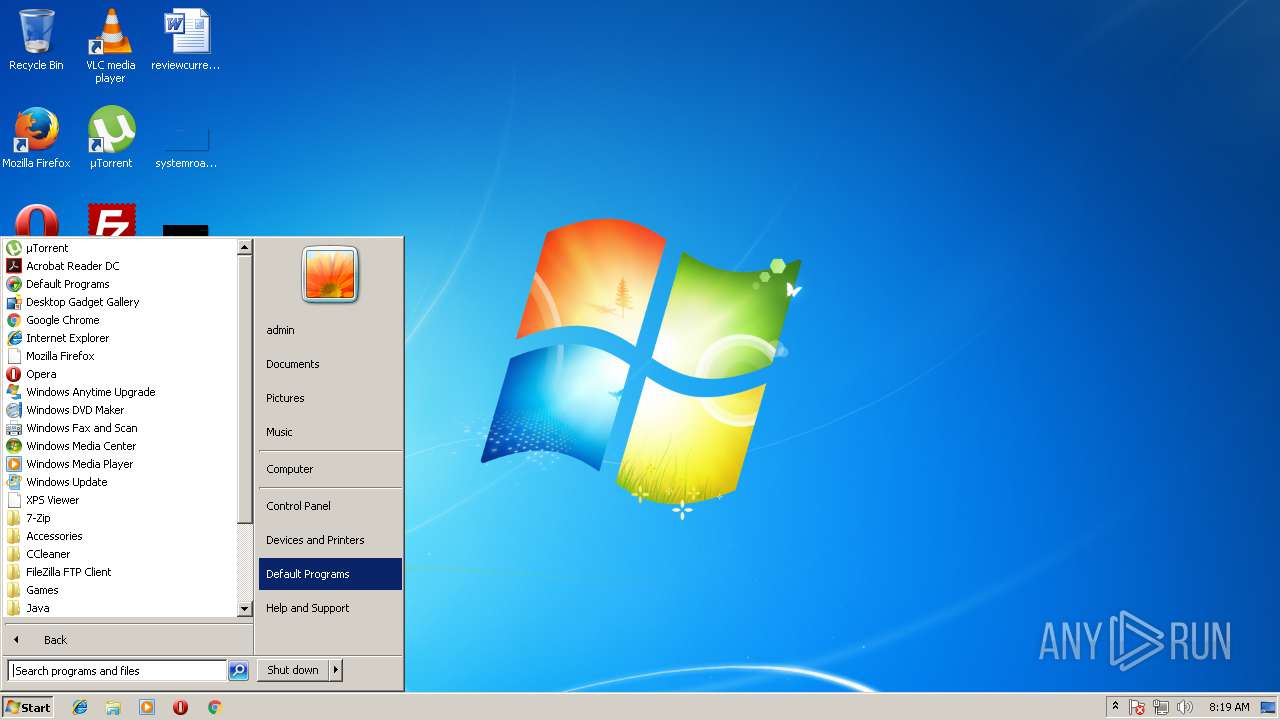Screen dimensions: 1280x720
Task: Open Computer from Start menu
Action: pyautogui.click(x=330, y=469)
